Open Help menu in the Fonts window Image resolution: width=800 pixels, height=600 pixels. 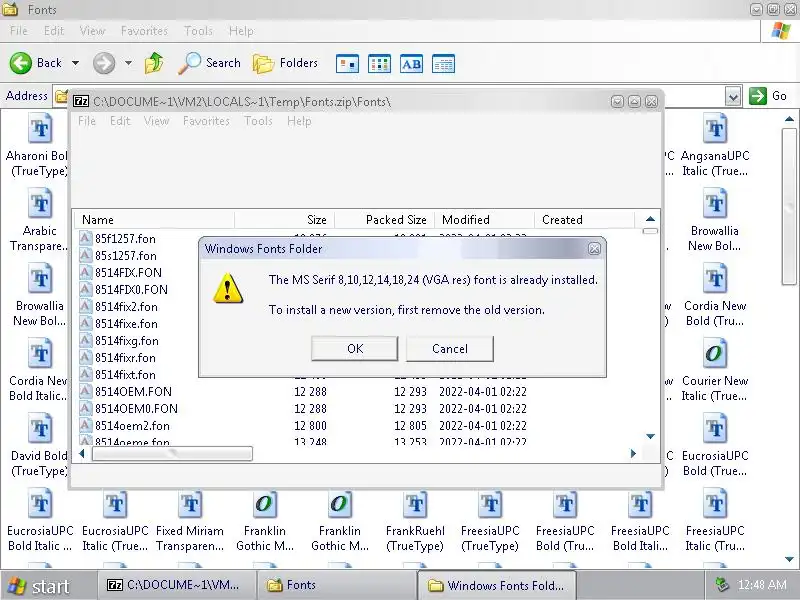tap(241, 31)
